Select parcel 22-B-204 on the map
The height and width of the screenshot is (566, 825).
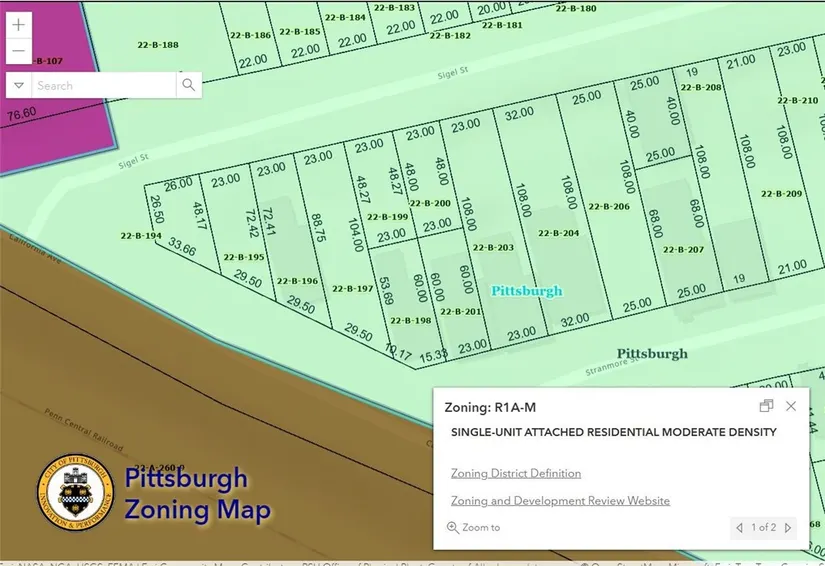[x=558, y=233]
